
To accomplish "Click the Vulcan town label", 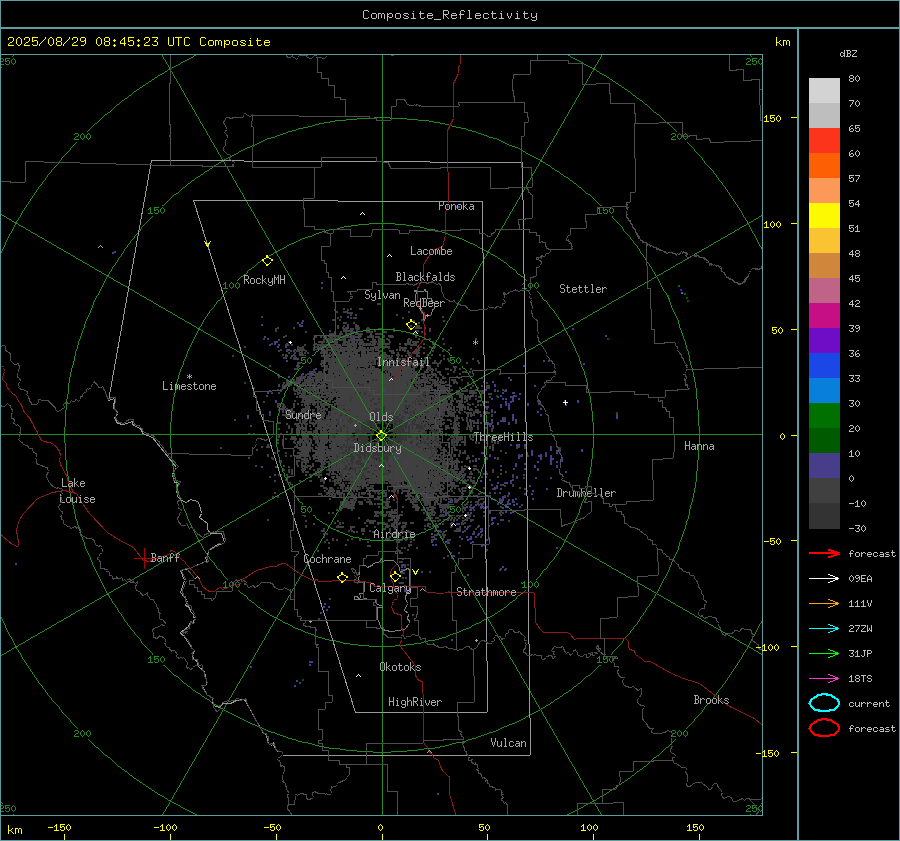I will pos(508,743).
